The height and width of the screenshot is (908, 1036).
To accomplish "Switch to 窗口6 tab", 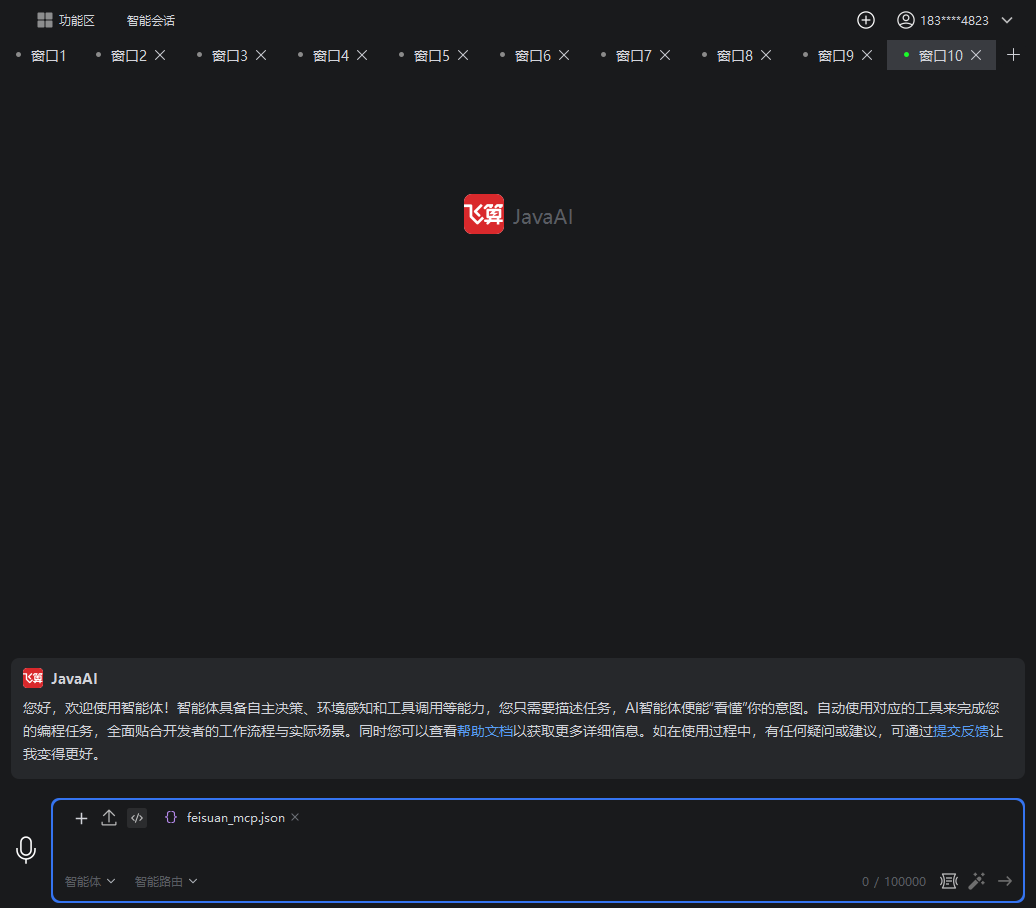I will pos(533,56).
